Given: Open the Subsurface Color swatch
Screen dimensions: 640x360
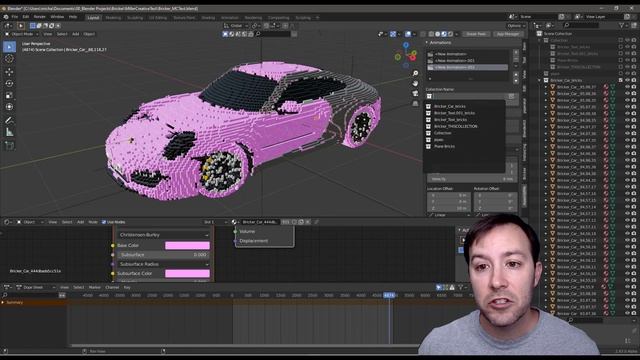Looking at the screenshot, I should 187,273.
